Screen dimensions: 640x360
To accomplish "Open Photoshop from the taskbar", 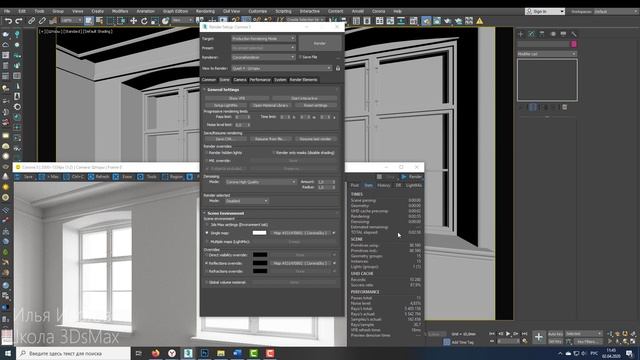I will (x=204, y=353).
